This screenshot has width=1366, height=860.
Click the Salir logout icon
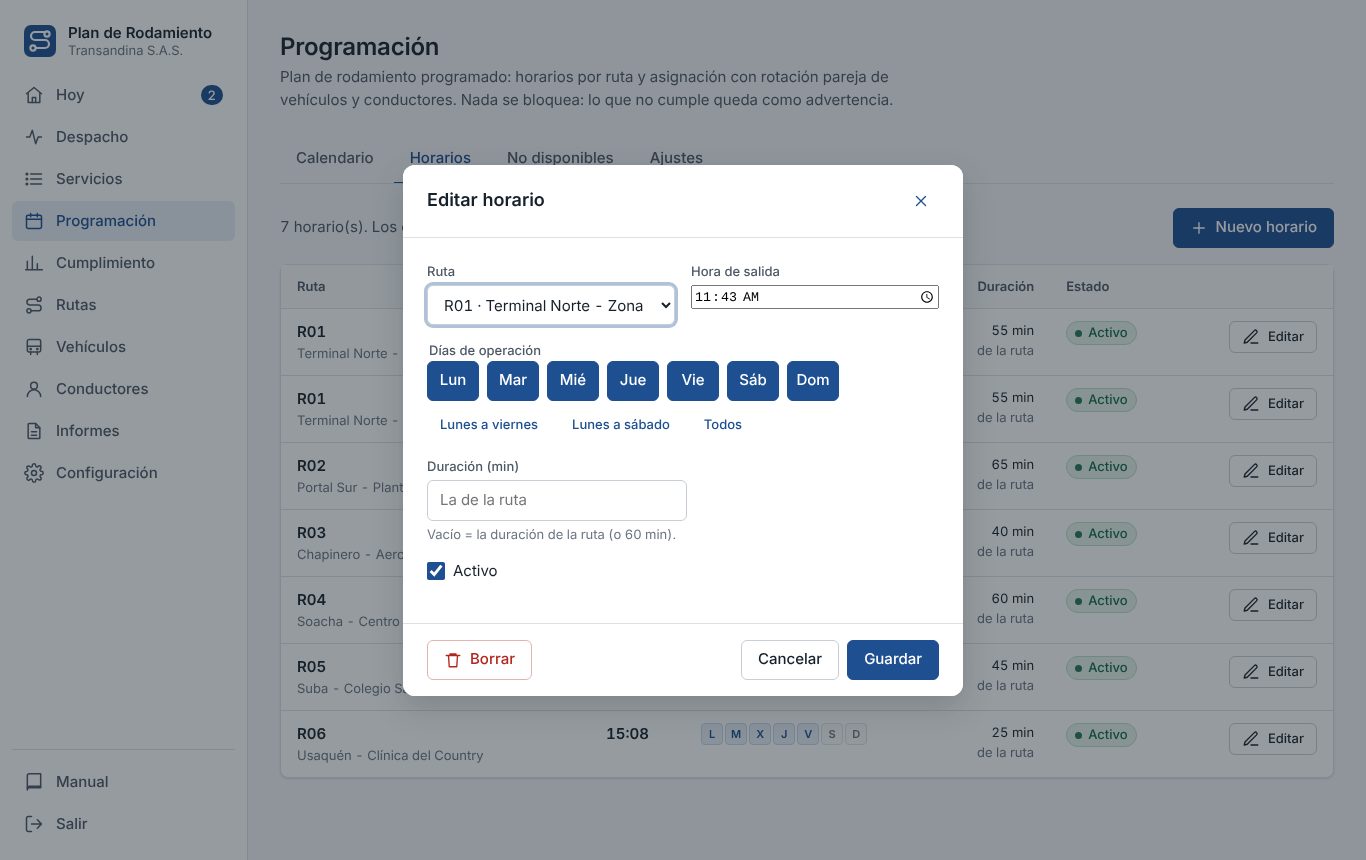point(34,824)
